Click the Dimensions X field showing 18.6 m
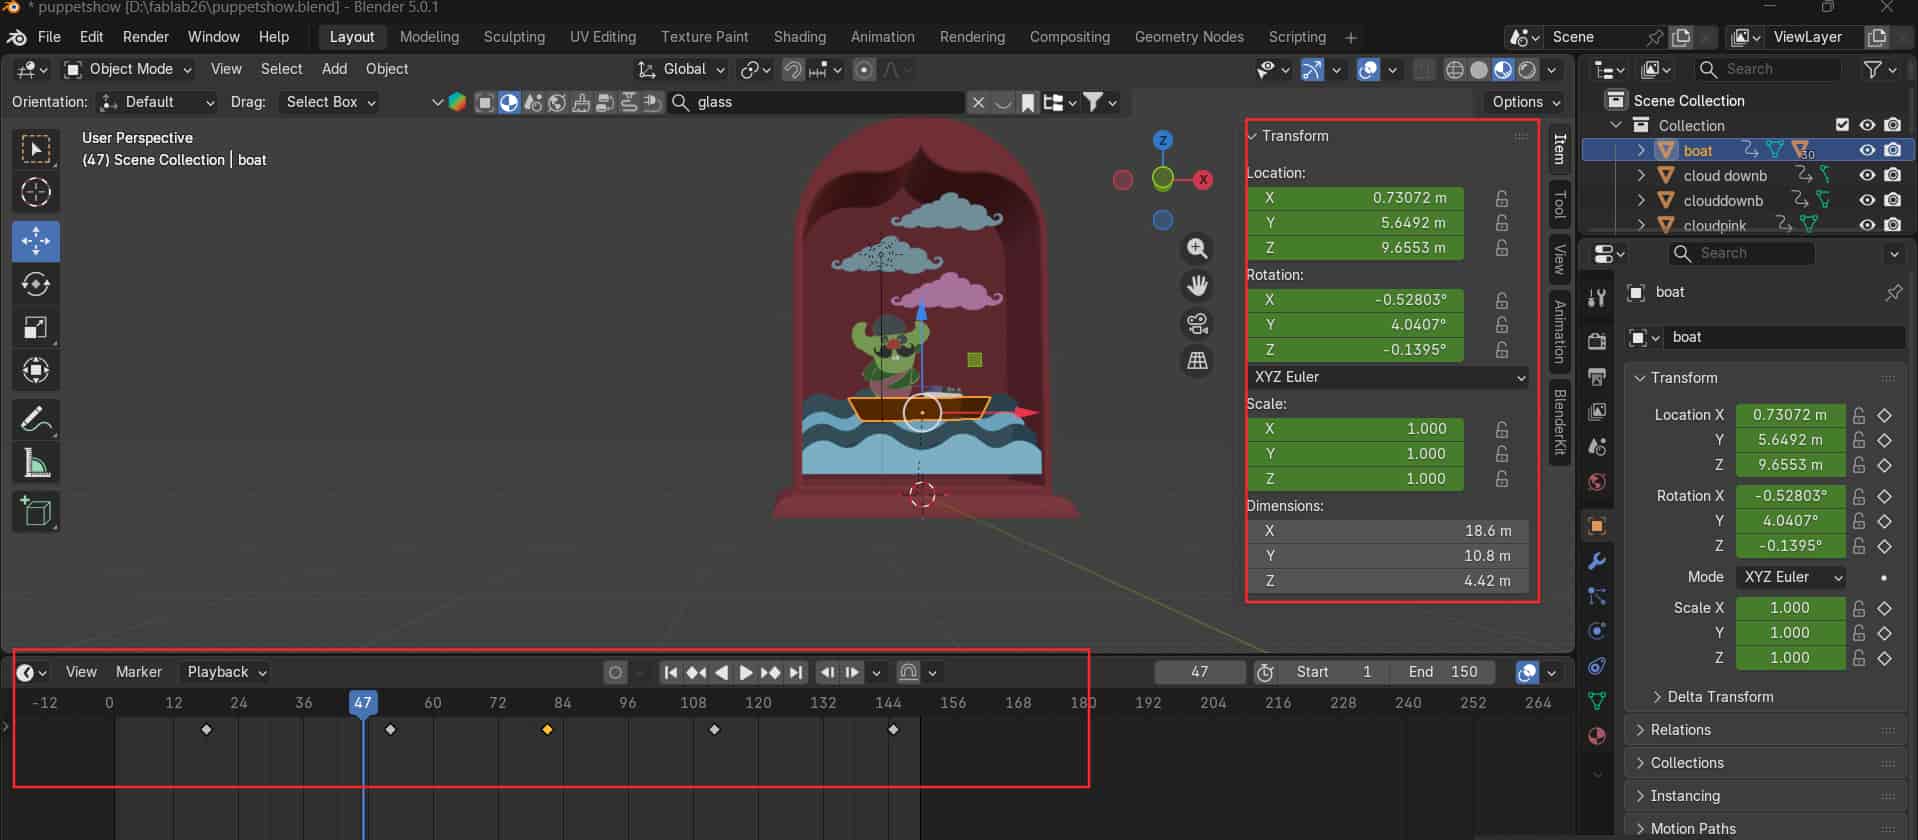 click(1389, 531)
